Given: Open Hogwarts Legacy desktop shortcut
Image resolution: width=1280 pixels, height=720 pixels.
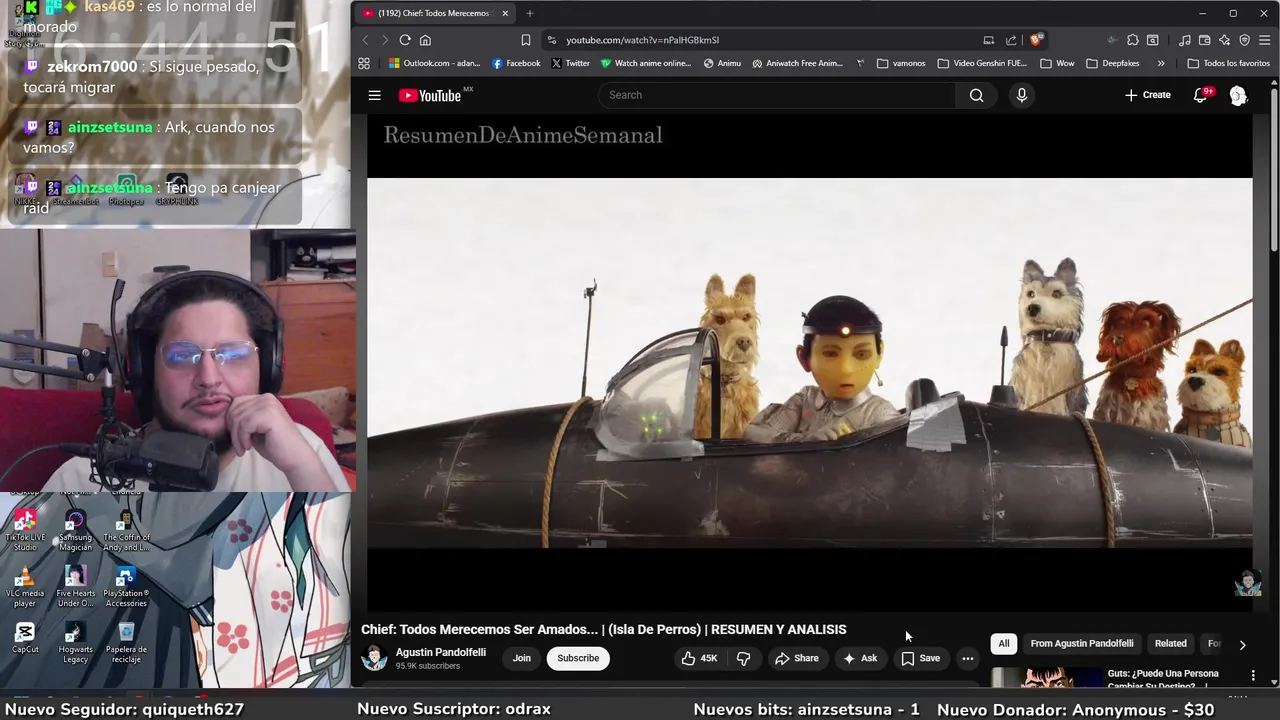Looking at the screenshot, I should 75,643.
